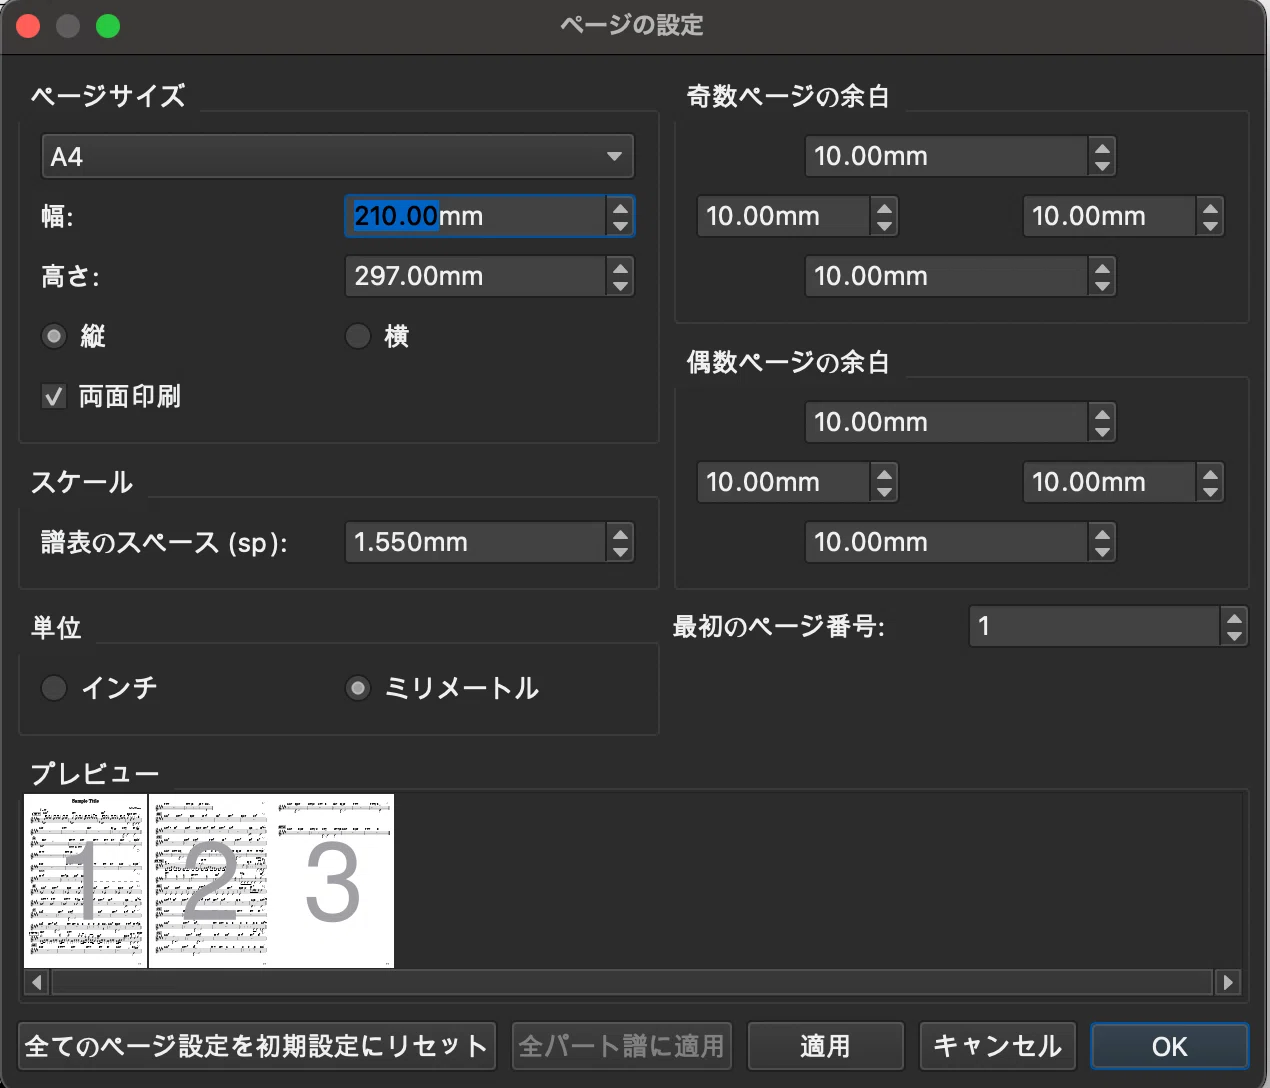The height and width of the screenshot is (1088, 1270).
Task: Decrease odd-page right margin stepper
Action: tap(1210, 226)
